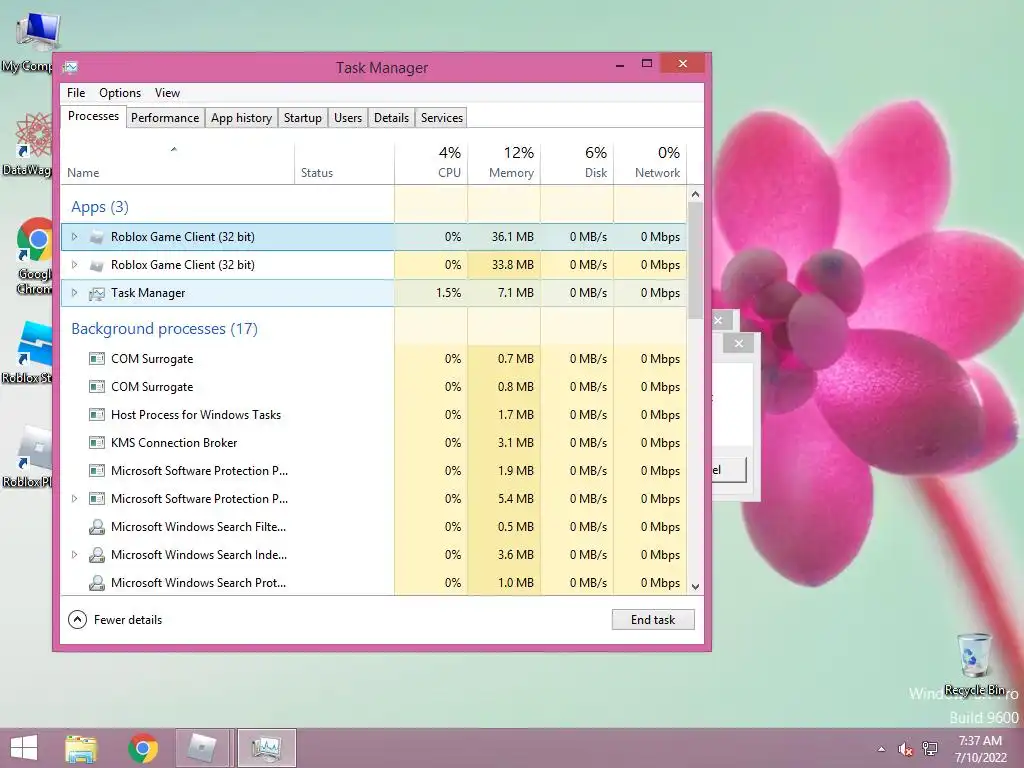
Task: Click the Task Manager taskbar button
Action: coord(266,748)
